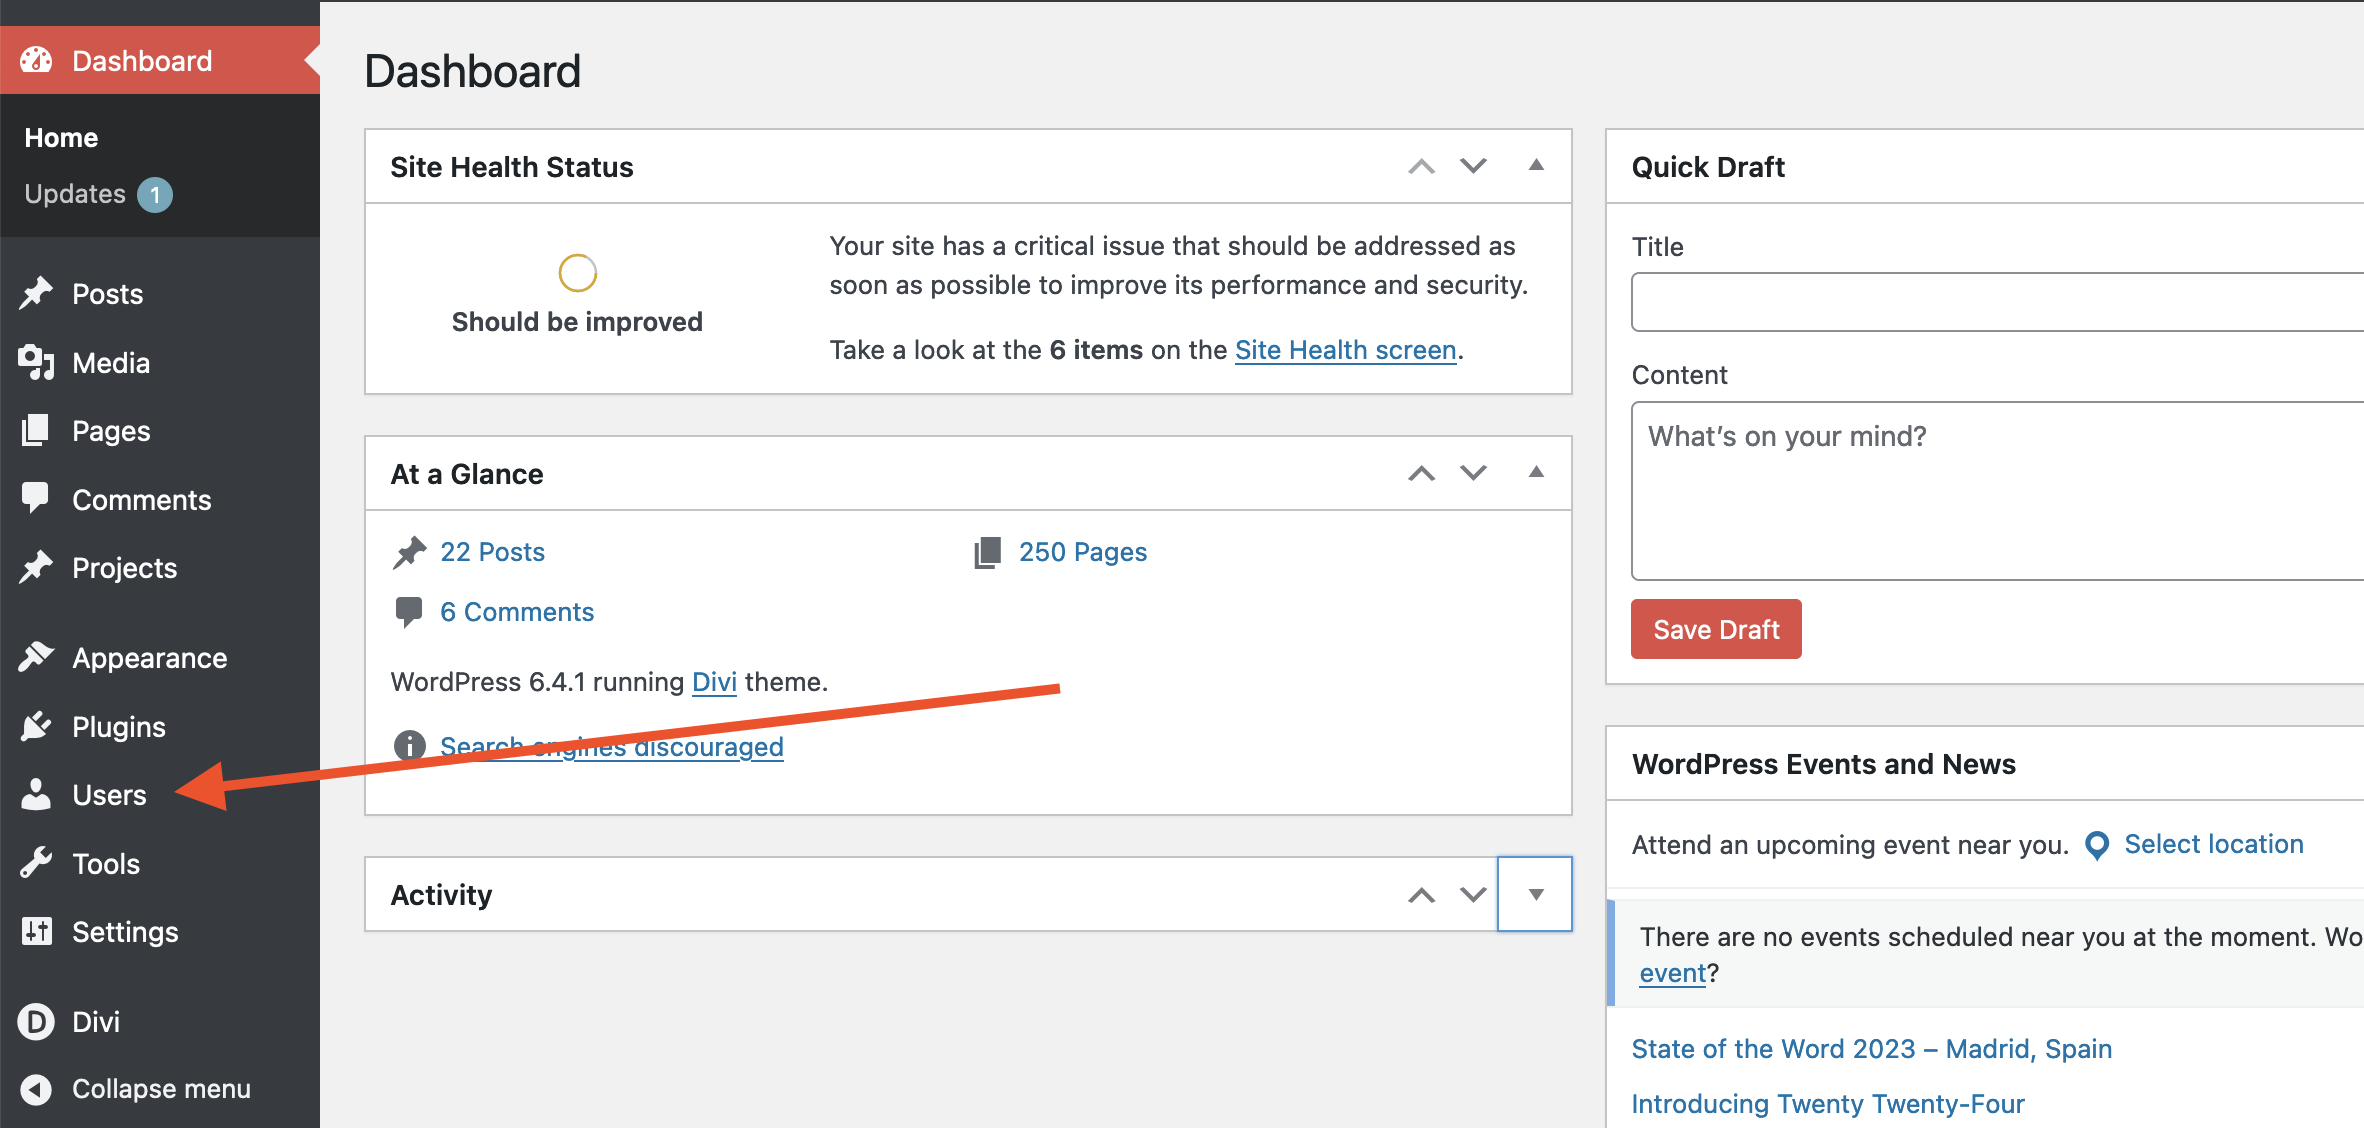The width and height of the screenshot is (2364, 1128).
Task: Open the Site Health screen link
Action: point(1345,350)
